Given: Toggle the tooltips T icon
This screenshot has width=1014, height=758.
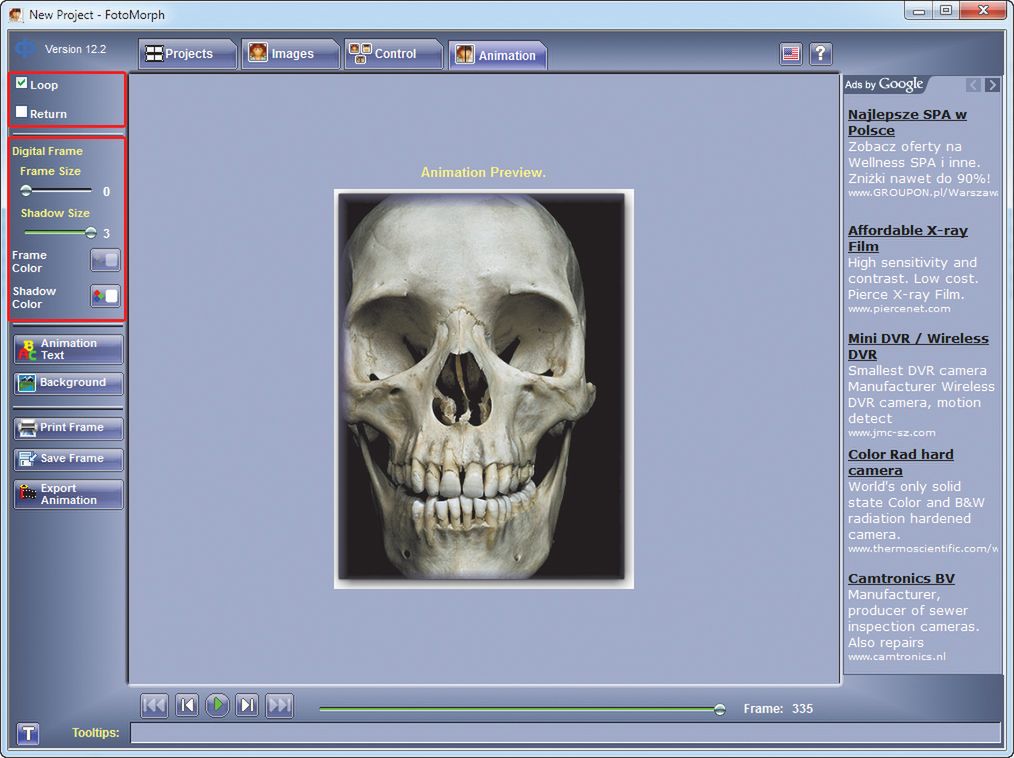Looking at the screenshot, I should [28, 734].
